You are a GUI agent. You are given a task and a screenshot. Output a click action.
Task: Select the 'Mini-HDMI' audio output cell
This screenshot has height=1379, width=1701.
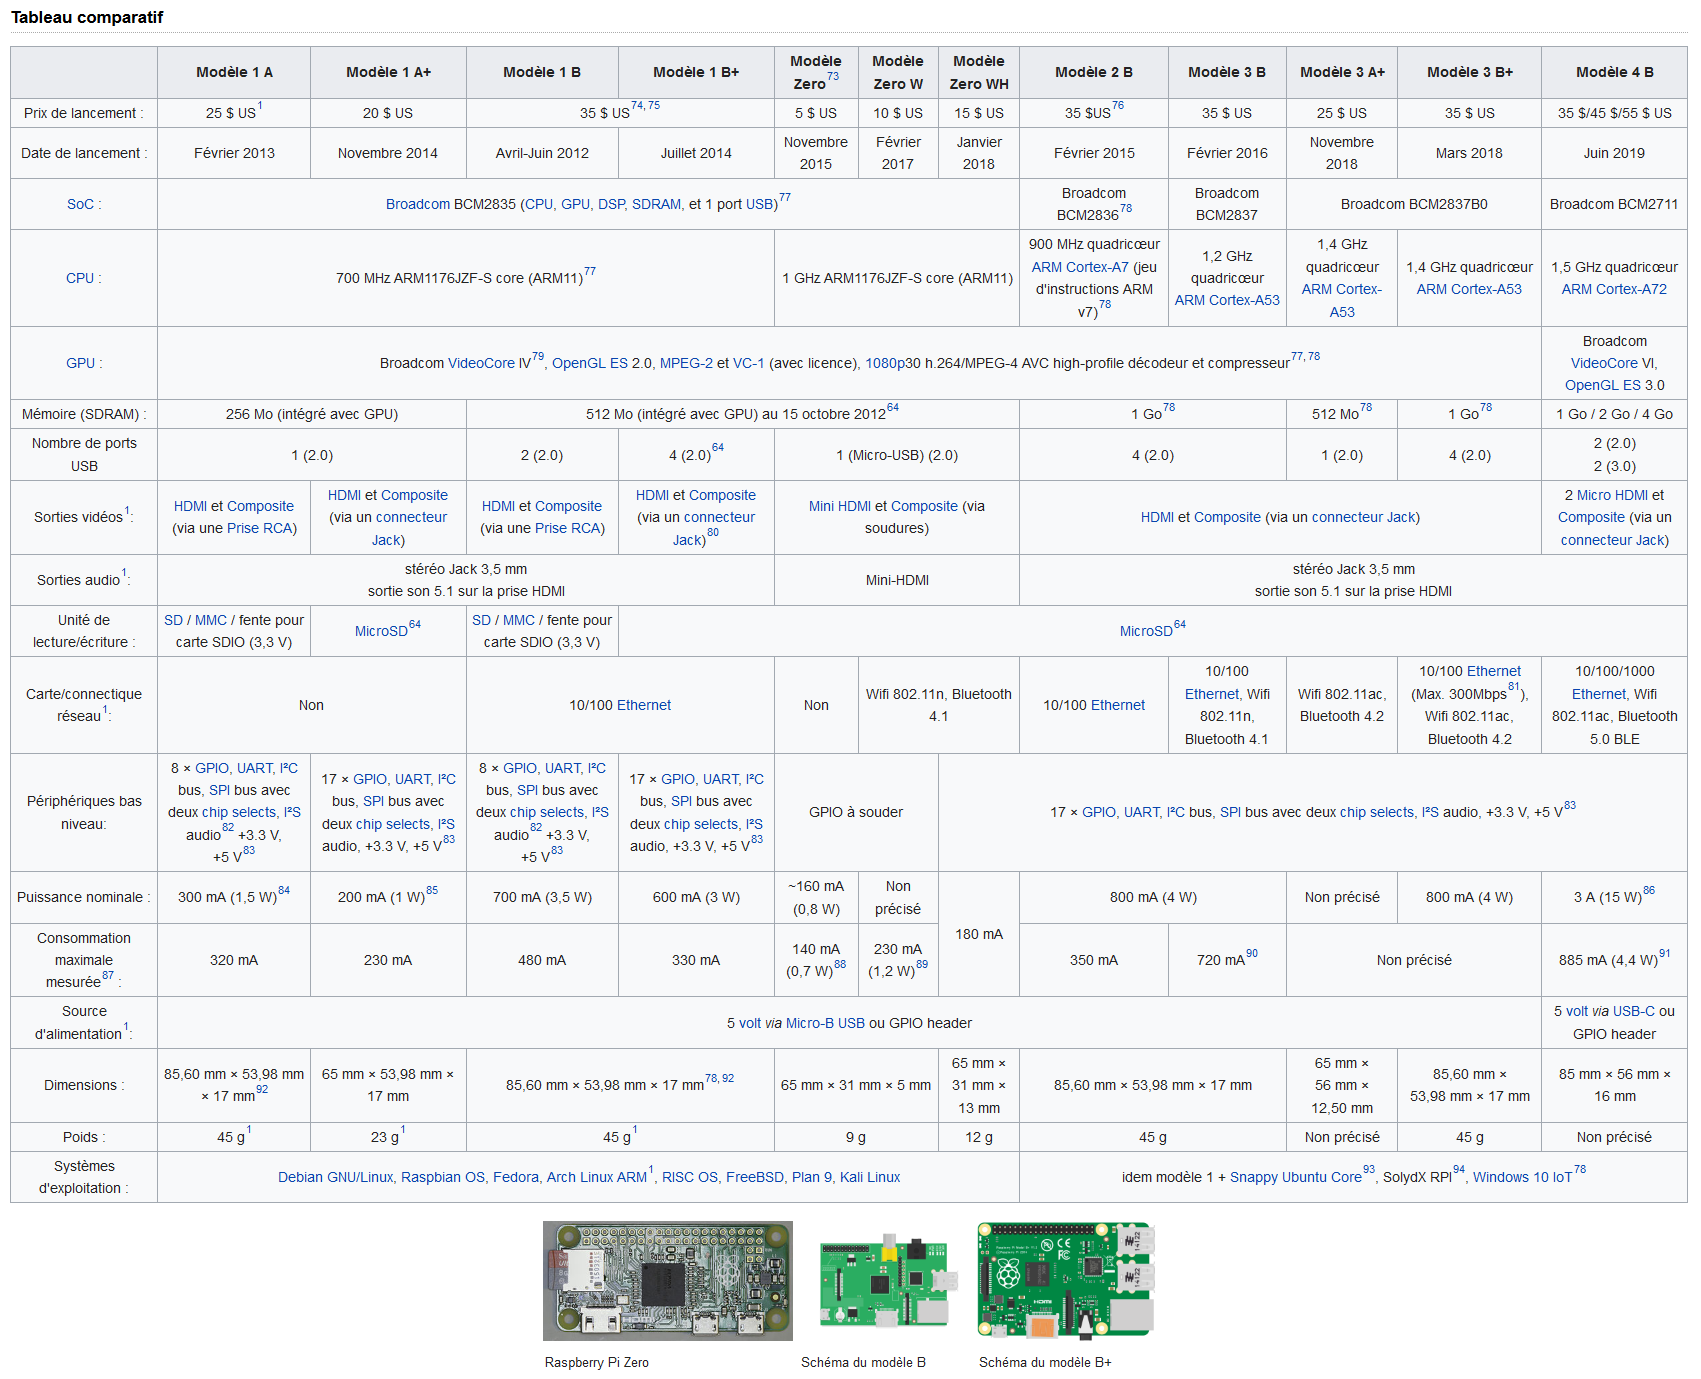897,580
